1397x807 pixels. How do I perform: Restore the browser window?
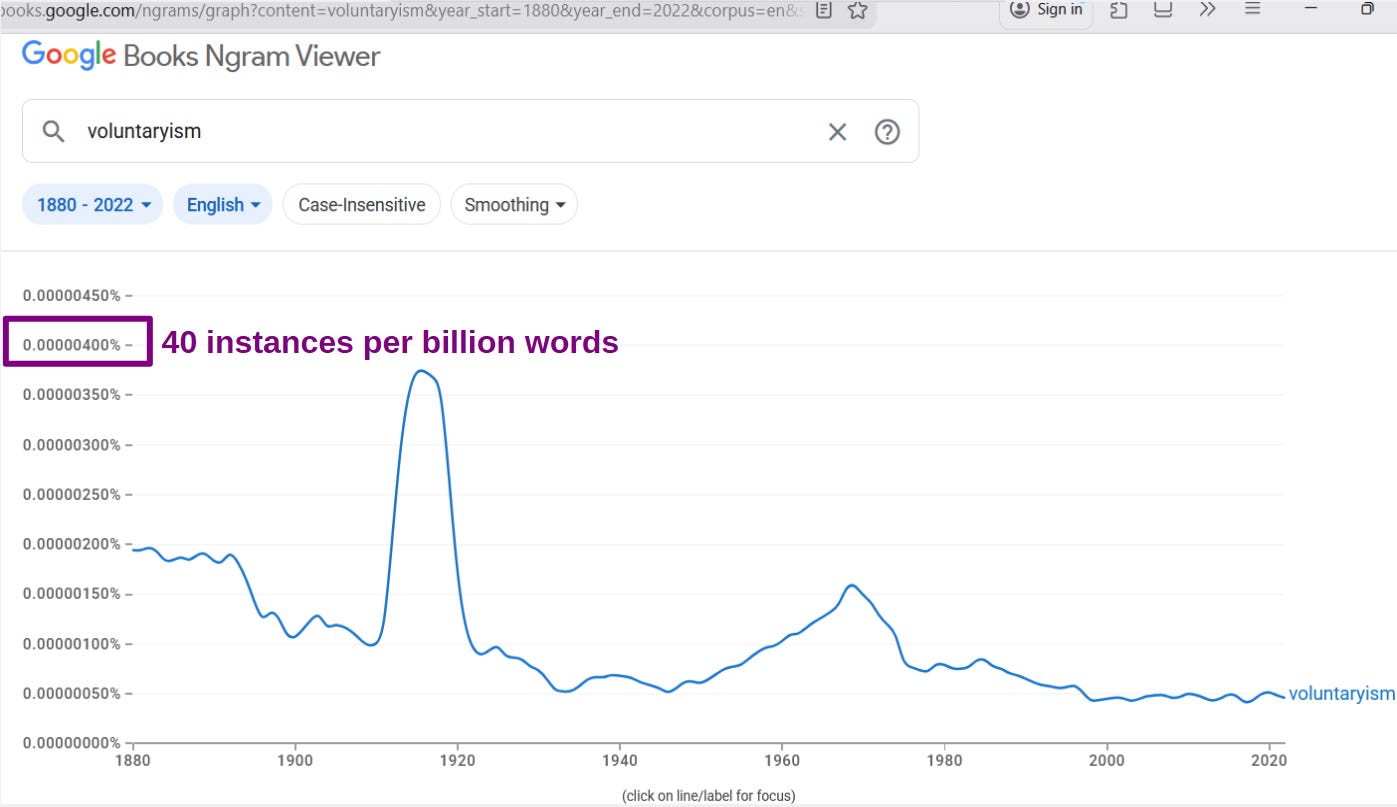pos(1367,9)
